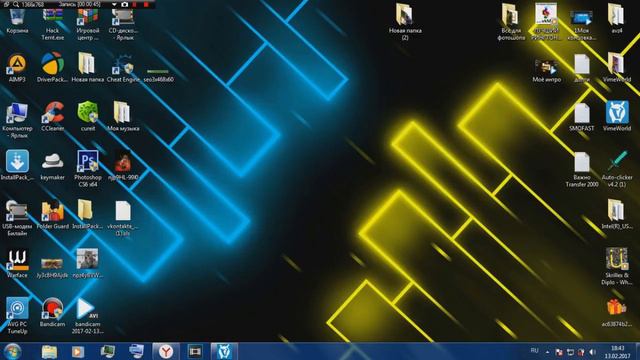Launch VimeWorld application with blue icon
Image resolution: width=640 pixels, height=360 pixels.
(617, 116)
